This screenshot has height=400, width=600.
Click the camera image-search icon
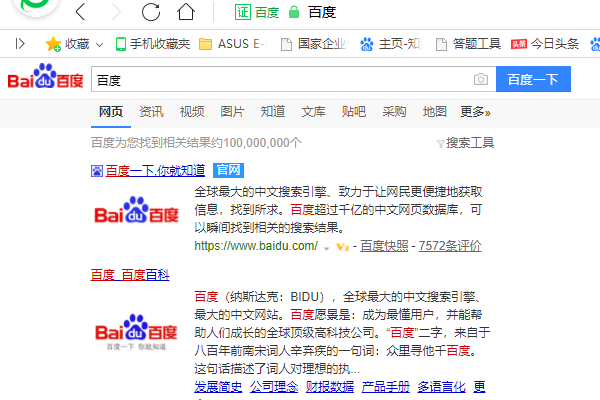(481, 79)
